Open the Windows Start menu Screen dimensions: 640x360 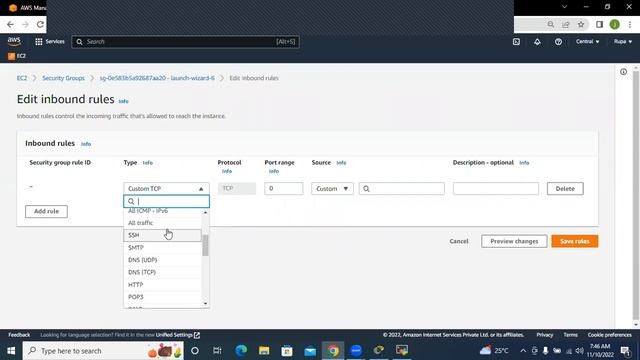tap(11, 351)
